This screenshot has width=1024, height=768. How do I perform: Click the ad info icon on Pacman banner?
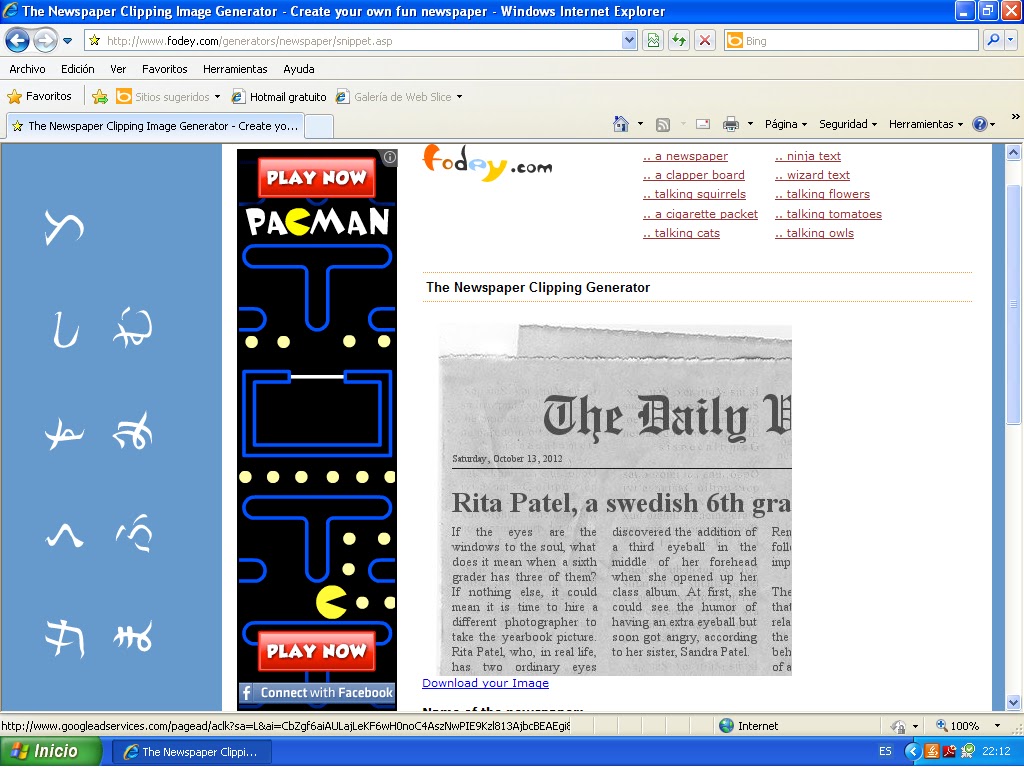click(390, 157)
